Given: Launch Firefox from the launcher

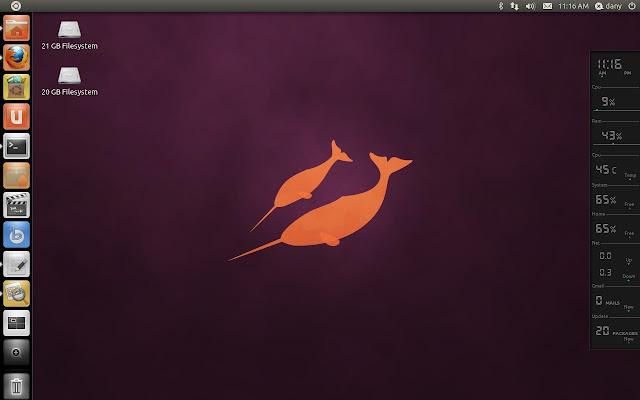Looking at the screenshot, I should click(16, 58).
